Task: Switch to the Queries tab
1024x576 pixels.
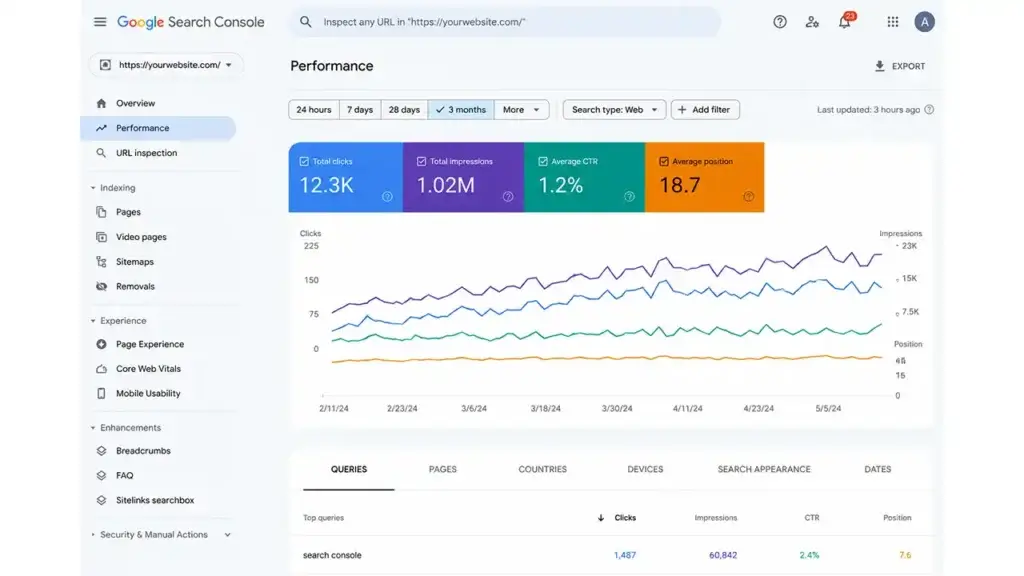Action: [x=349, y=470]
